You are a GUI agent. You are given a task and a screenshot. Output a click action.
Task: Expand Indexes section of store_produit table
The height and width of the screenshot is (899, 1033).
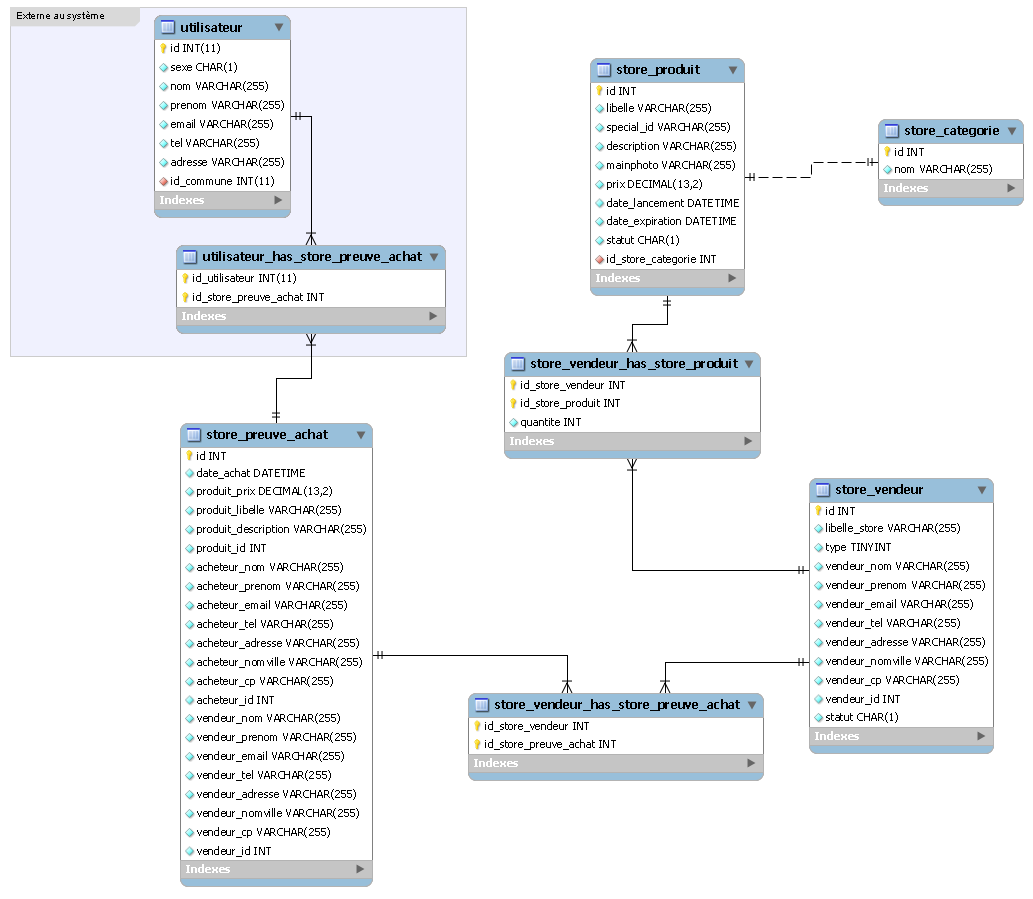(732, 278)
